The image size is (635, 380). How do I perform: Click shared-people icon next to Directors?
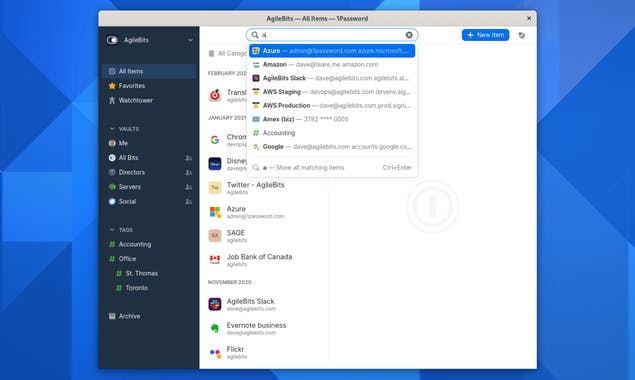click(x=188, y=173)
